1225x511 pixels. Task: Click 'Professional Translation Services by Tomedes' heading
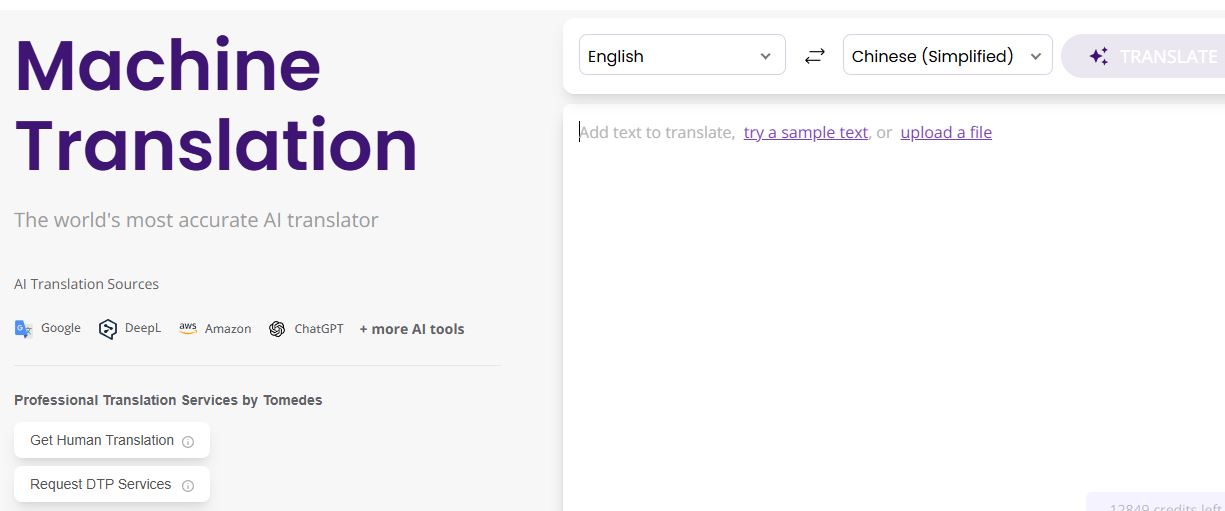168,400
